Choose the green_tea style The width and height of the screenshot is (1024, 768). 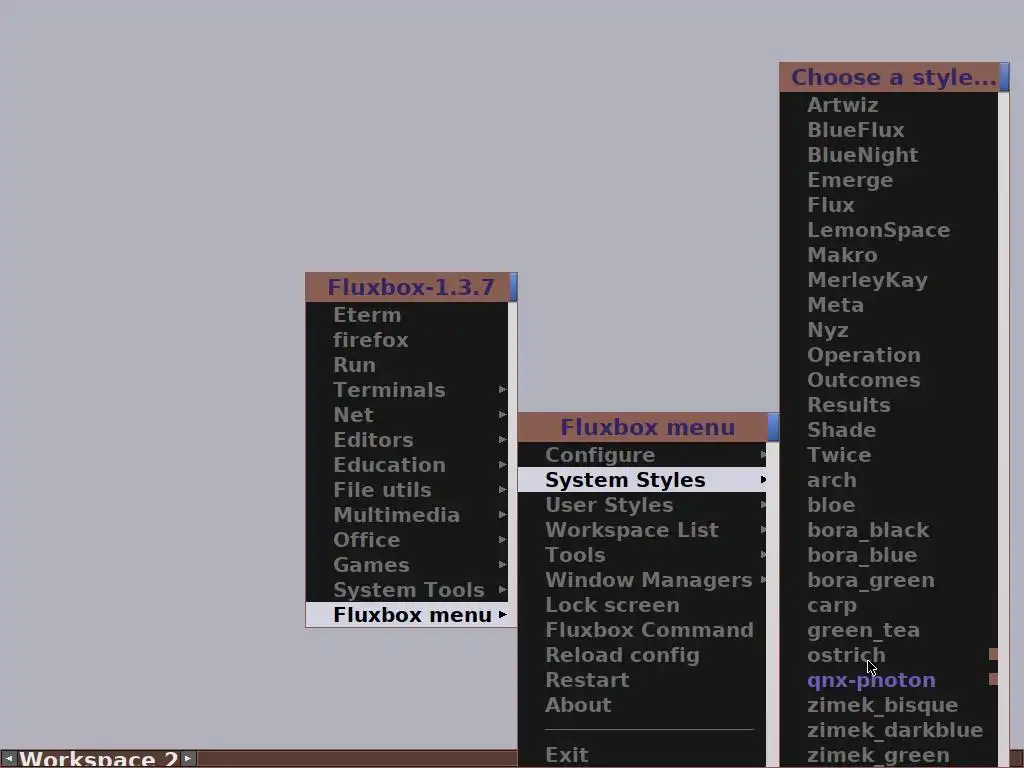[x=889, y=630]
